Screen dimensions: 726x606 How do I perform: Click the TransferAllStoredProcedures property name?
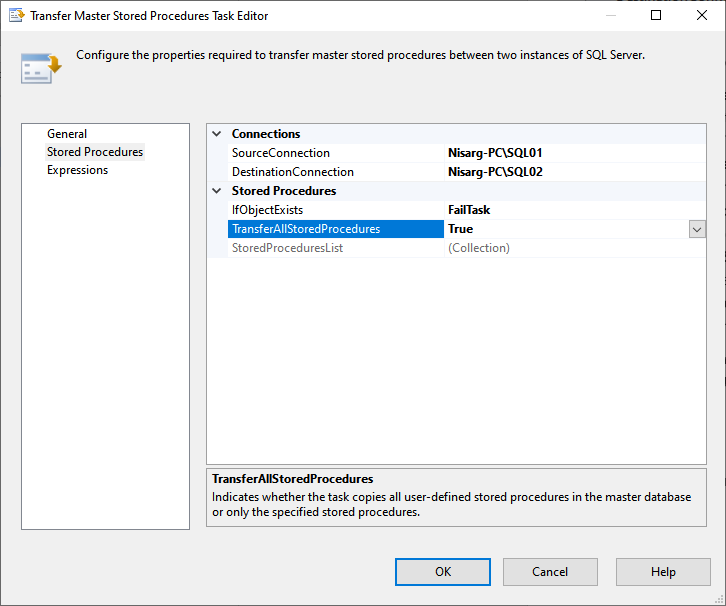point(306,229)
